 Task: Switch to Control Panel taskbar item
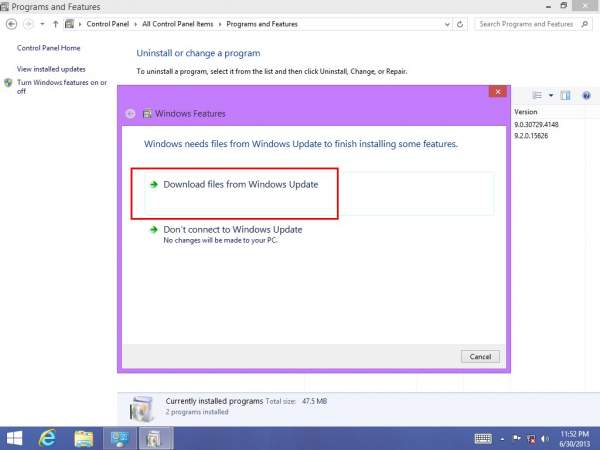(119, 439)
